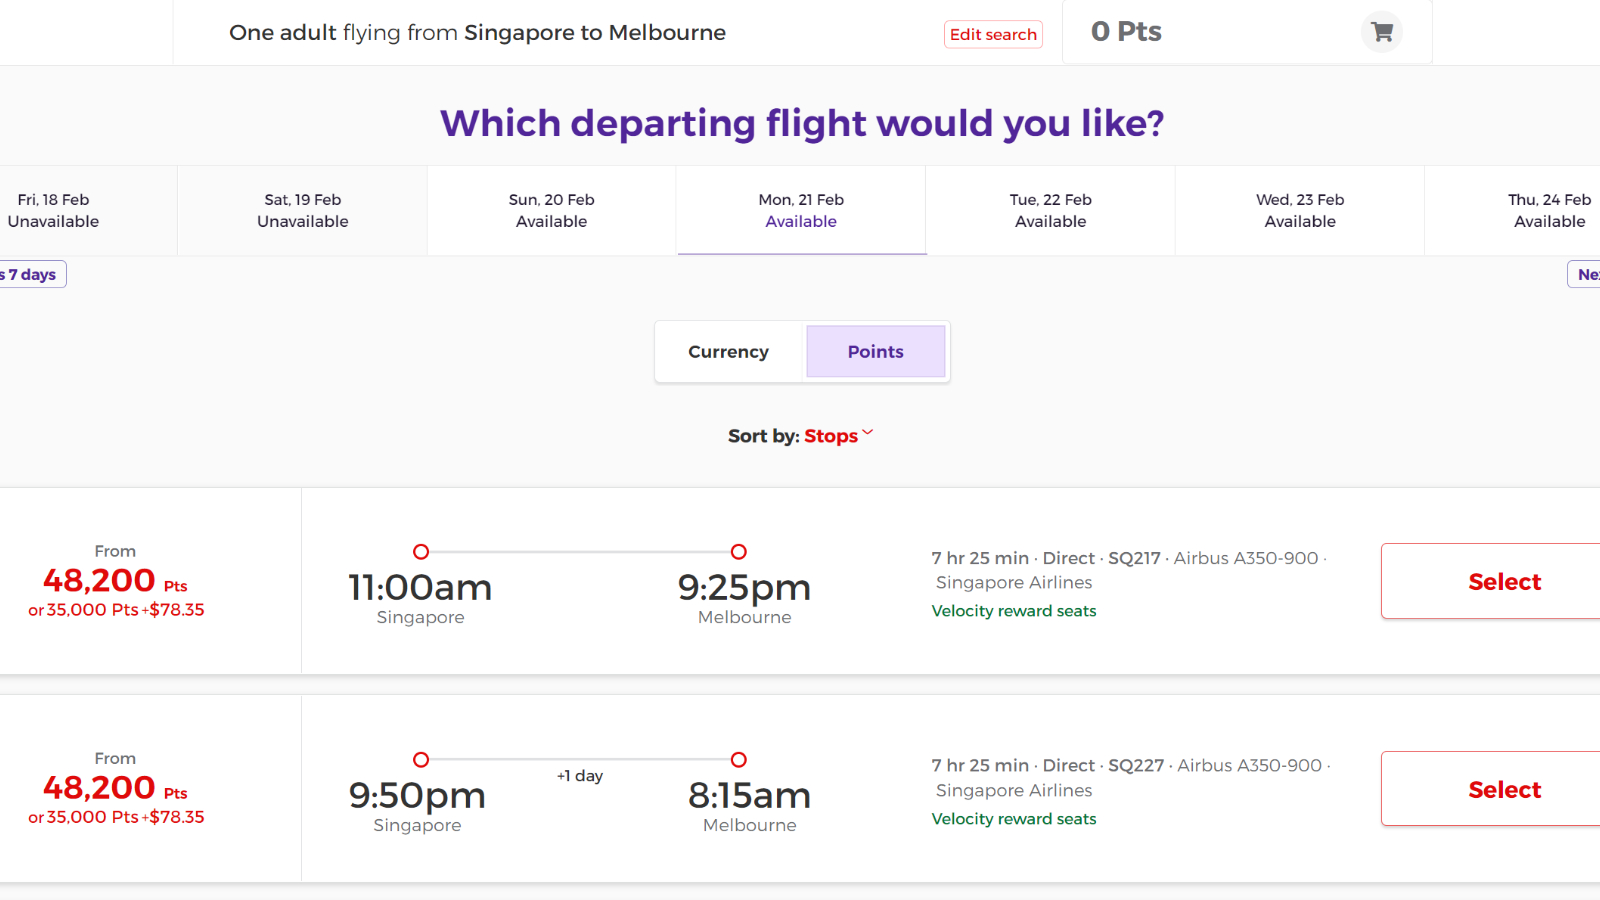Click Velocity reward seats on SQ227
Screen dimensions: 1600x900
pos(1014,819)
